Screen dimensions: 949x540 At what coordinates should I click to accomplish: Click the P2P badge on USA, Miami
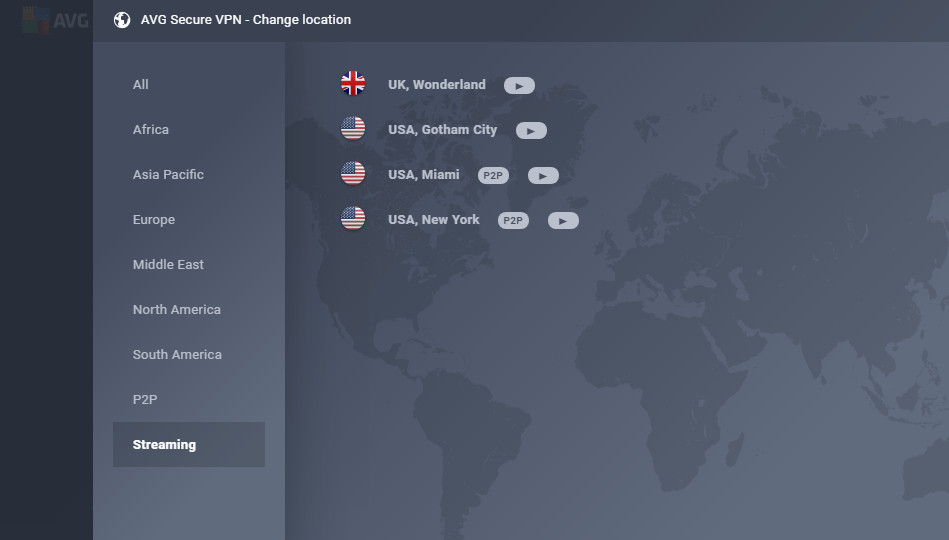493,176
